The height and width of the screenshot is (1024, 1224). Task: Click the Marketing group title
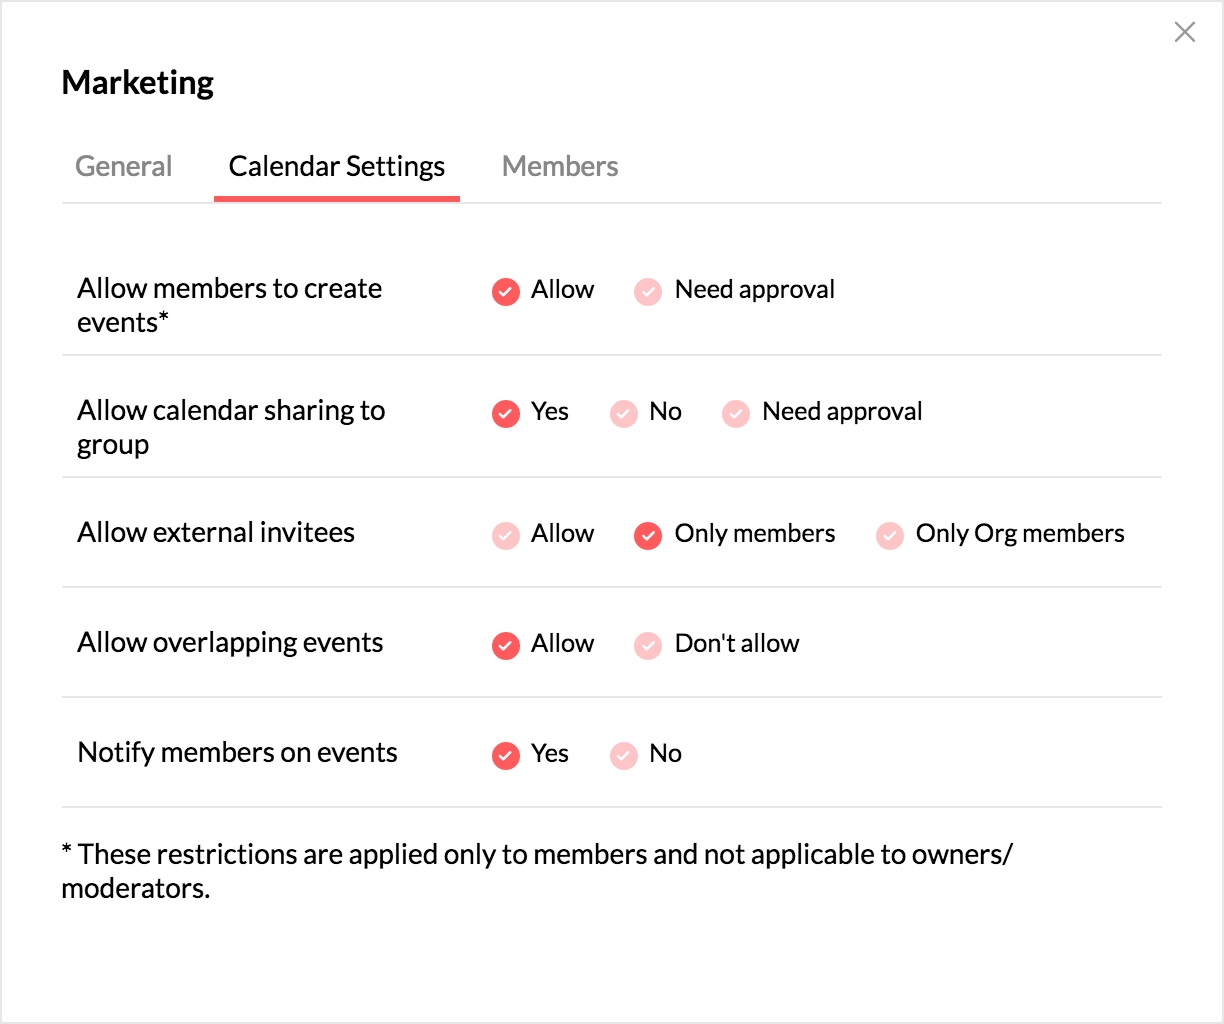[138, 83]
